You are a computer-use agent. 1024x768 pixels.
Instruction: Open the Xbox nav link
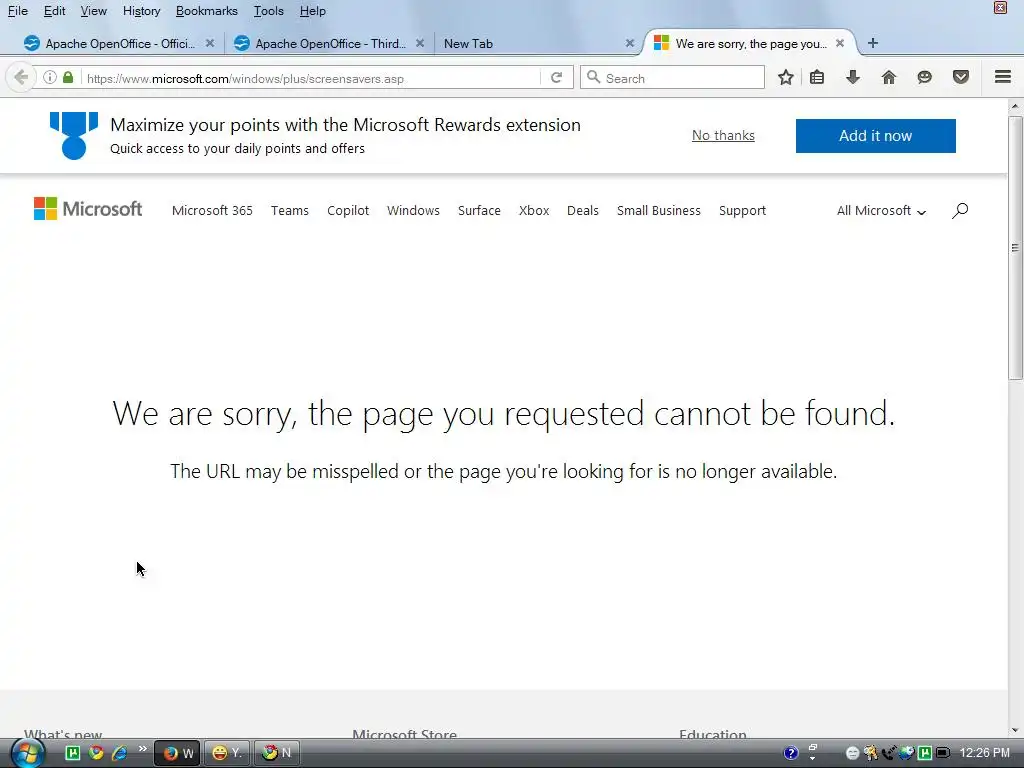pyautogui.click(x=534, y=210)
